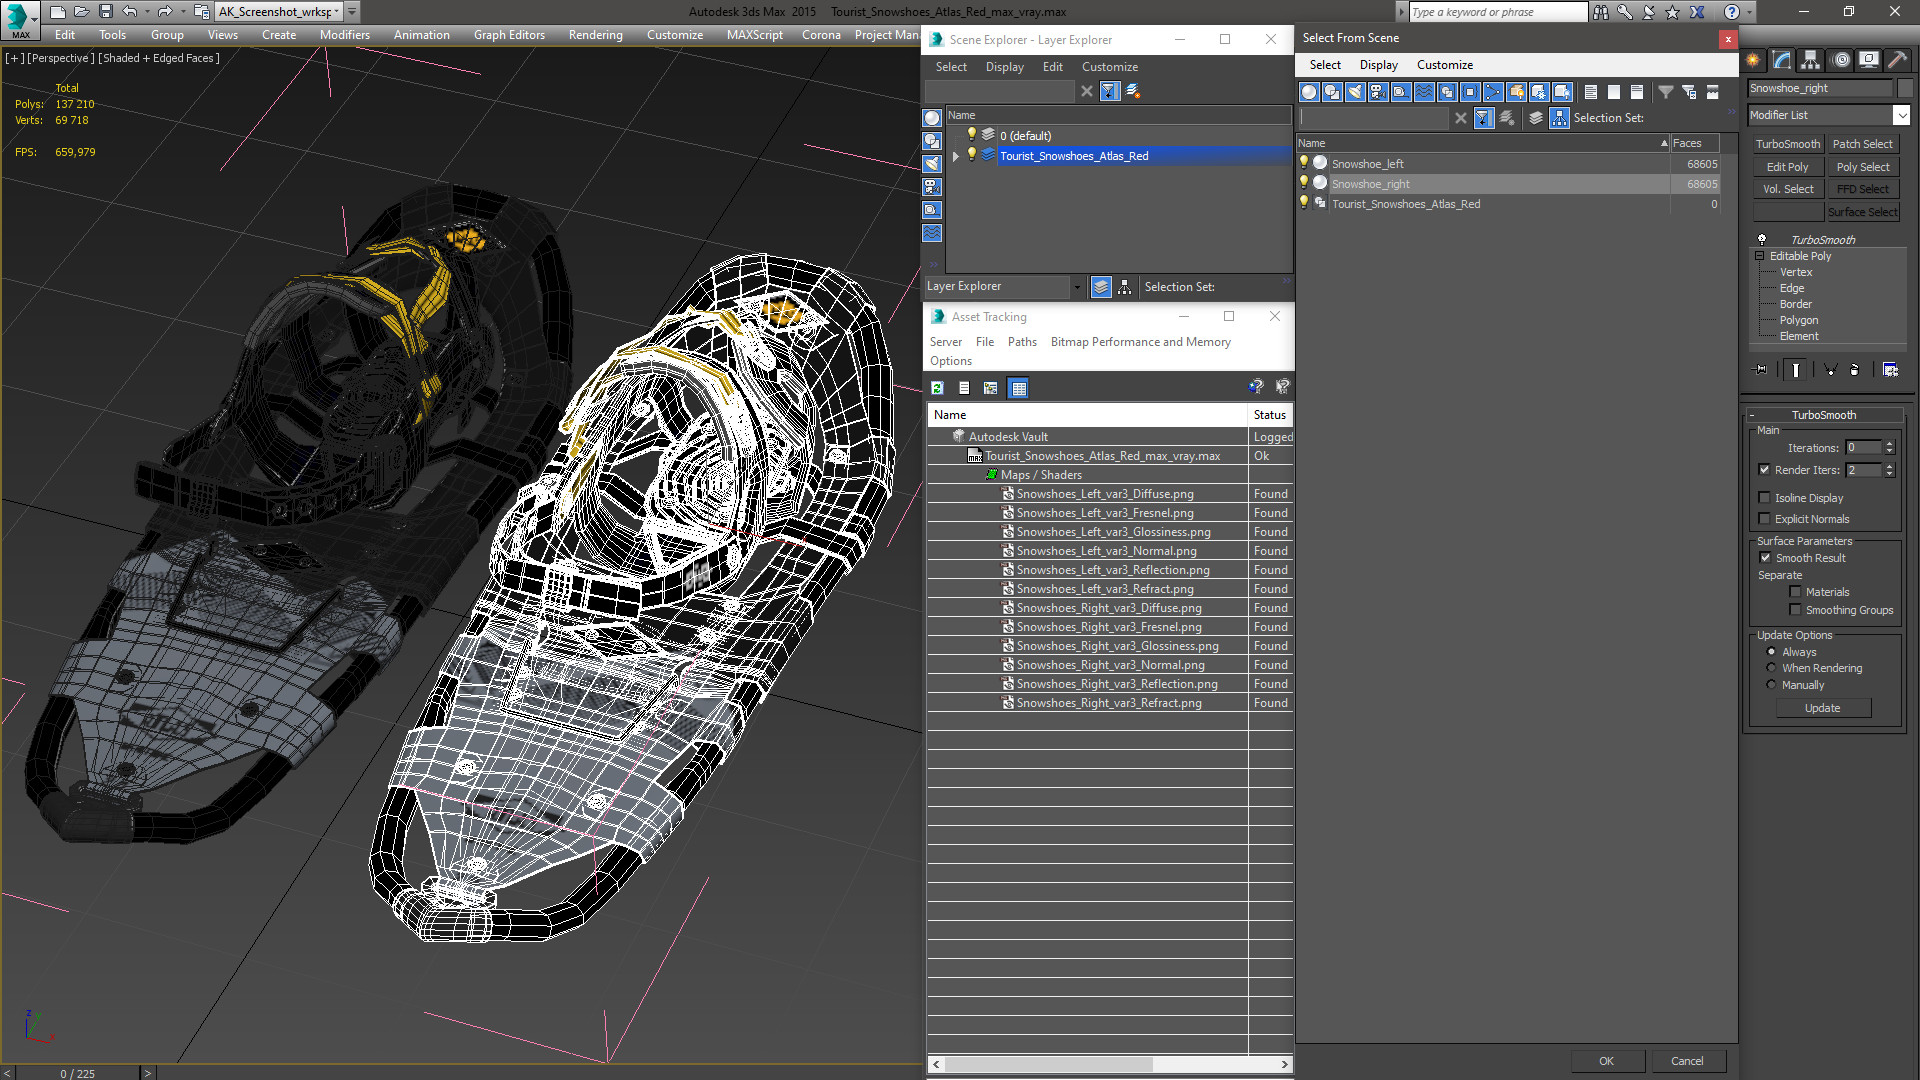This screenshot has height=1080, width=1920.
Task: Open the Hierarchy tab in command panel
Action: point(1810,60)
